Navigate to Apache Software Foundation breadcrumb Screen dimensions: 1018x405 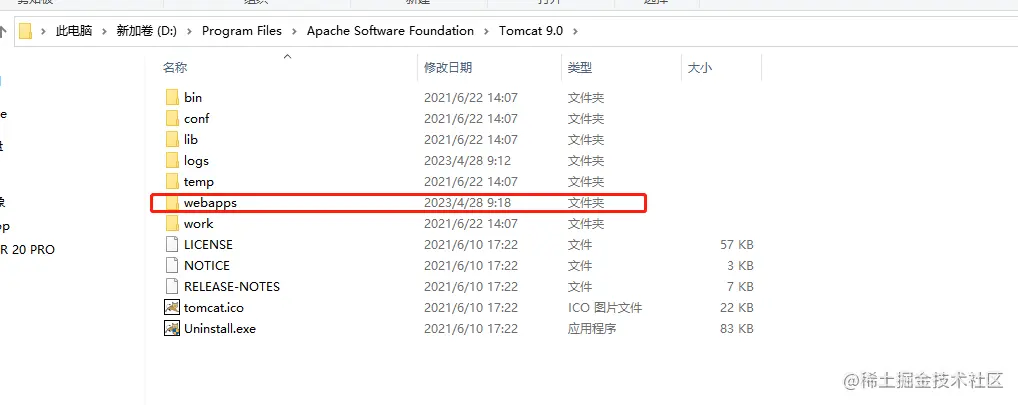click(390, 31)
